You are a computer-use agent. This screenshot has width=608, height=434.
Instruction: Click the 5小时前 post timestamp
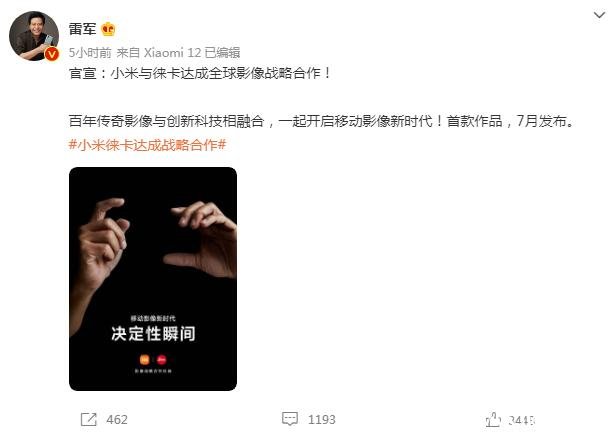coord(90,52)
